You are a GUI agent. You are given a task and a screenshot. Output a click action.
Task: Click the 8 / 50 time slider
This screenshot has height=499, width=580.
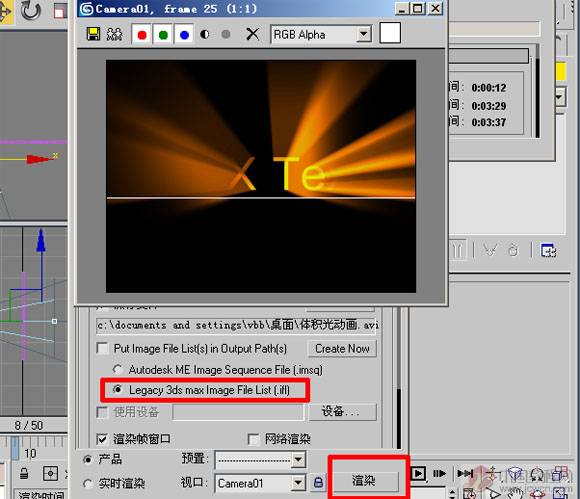coord(29,425)
